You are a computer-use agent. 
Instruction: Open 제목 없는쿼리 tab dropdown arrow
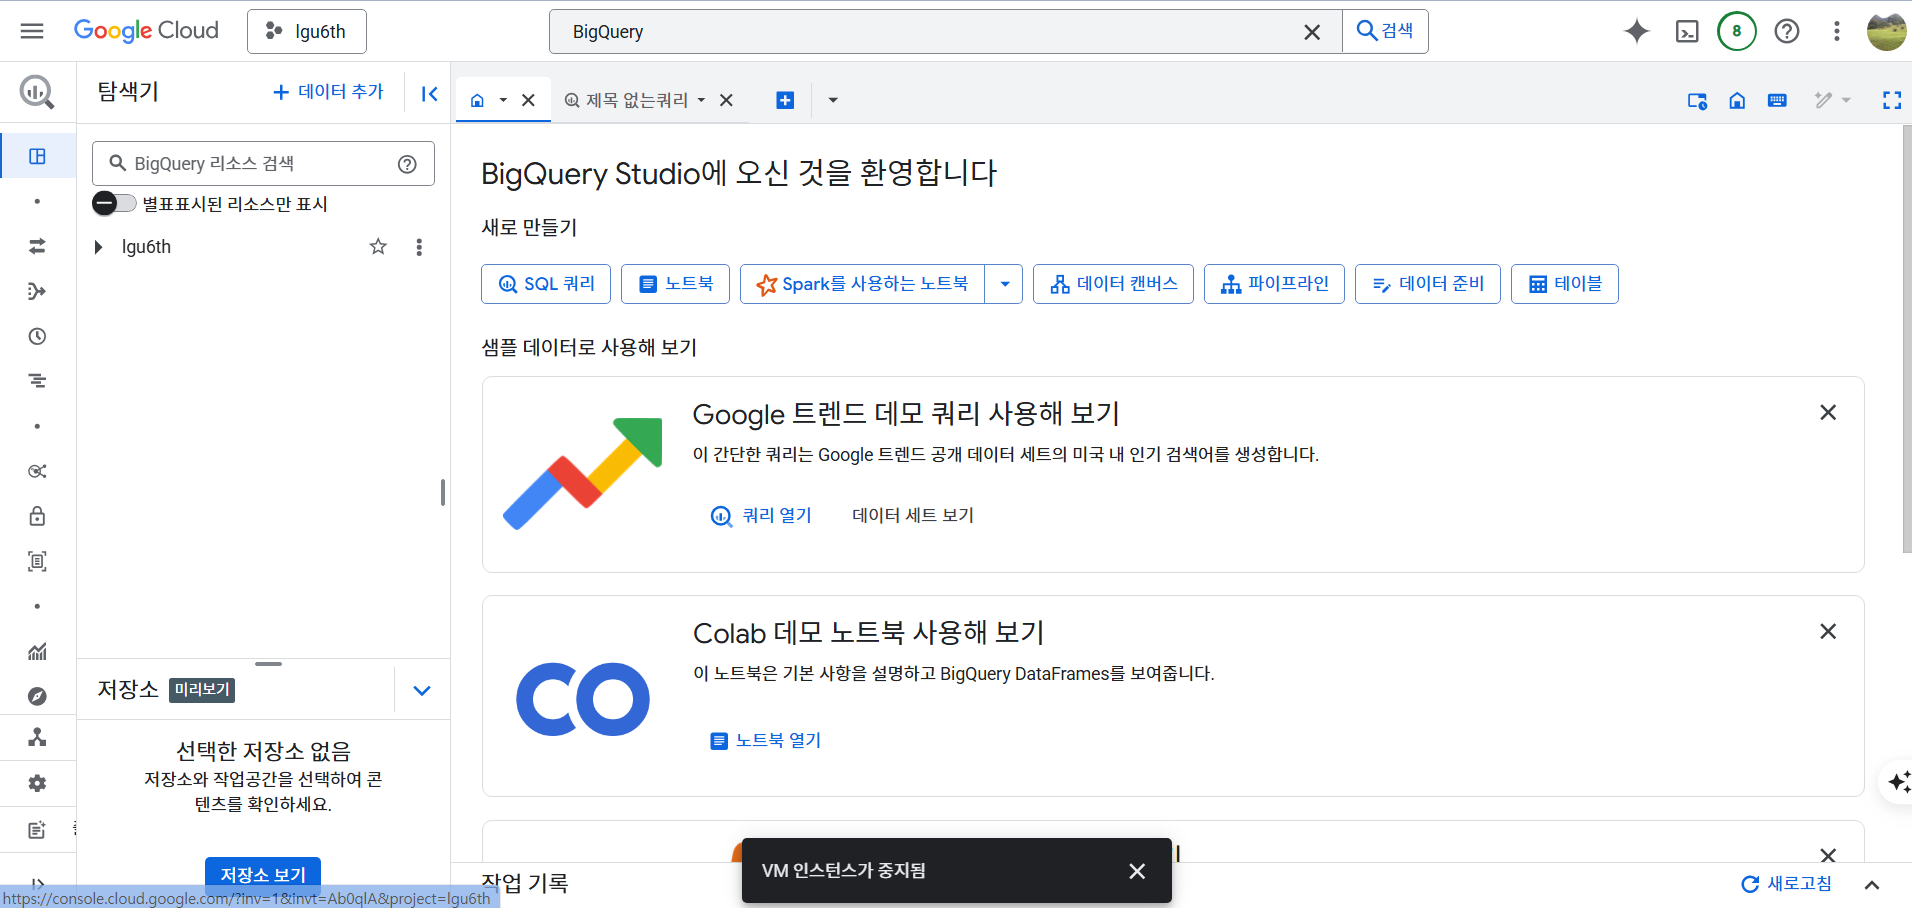click(x=701, y=100)
